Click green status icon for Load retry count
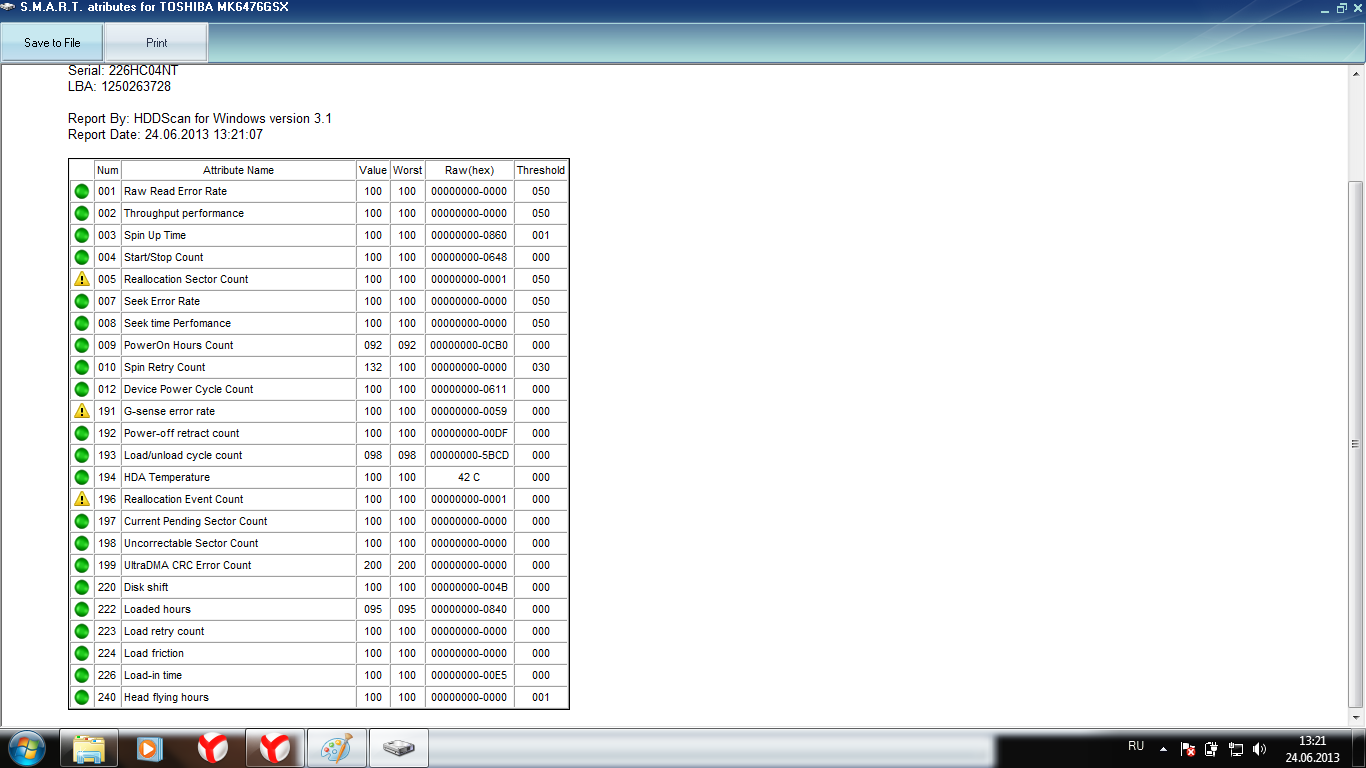 82,631
